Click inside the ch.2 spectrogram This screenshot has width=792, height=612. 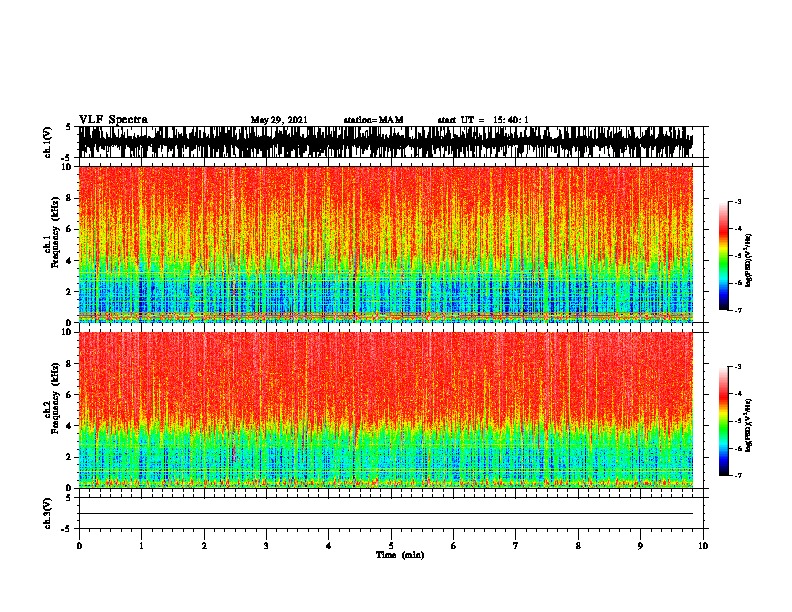(x=385, y=410)
